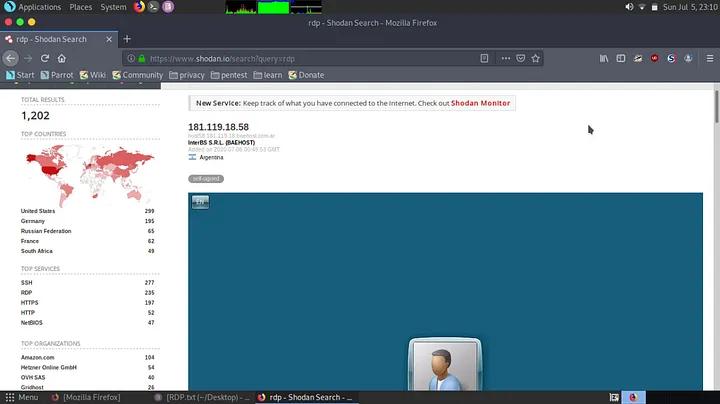This screenshot has height=404, width=720.
Task: Filter by Hetzner Online GmbH organization
Action: 49,368
